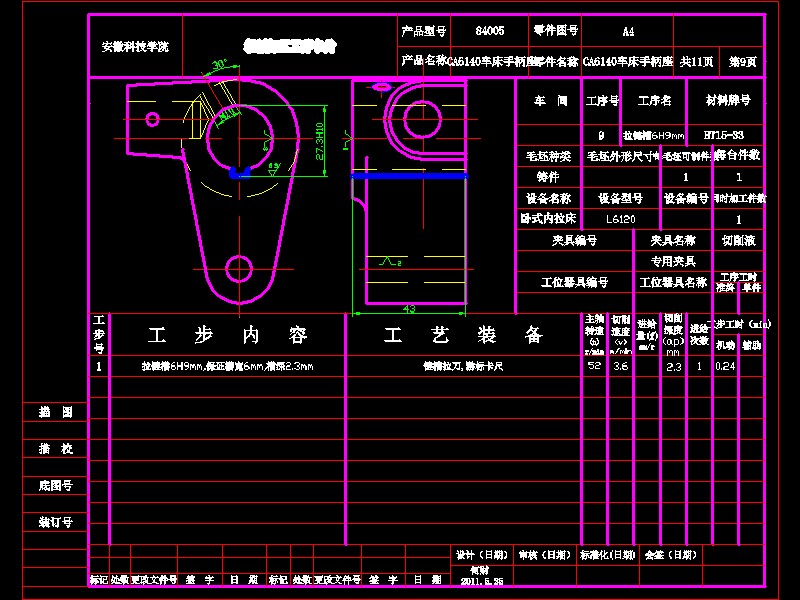Click the spindle speed value 52
800x600 pixels.
[x=594, y=366]
